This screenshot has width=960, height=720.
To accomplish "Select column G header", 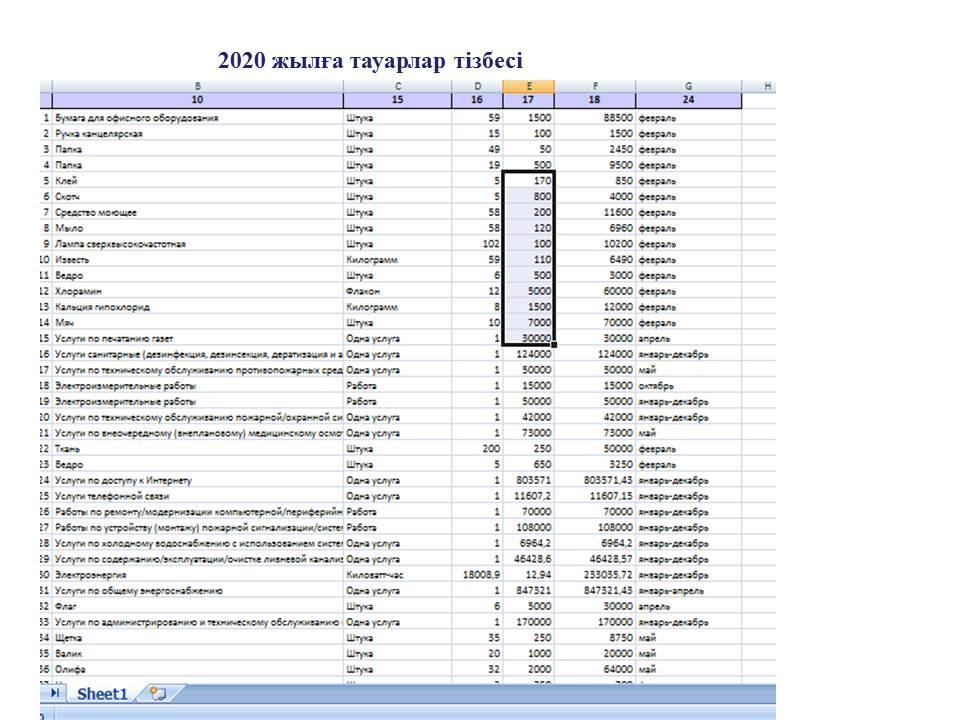I will (688, 86).
